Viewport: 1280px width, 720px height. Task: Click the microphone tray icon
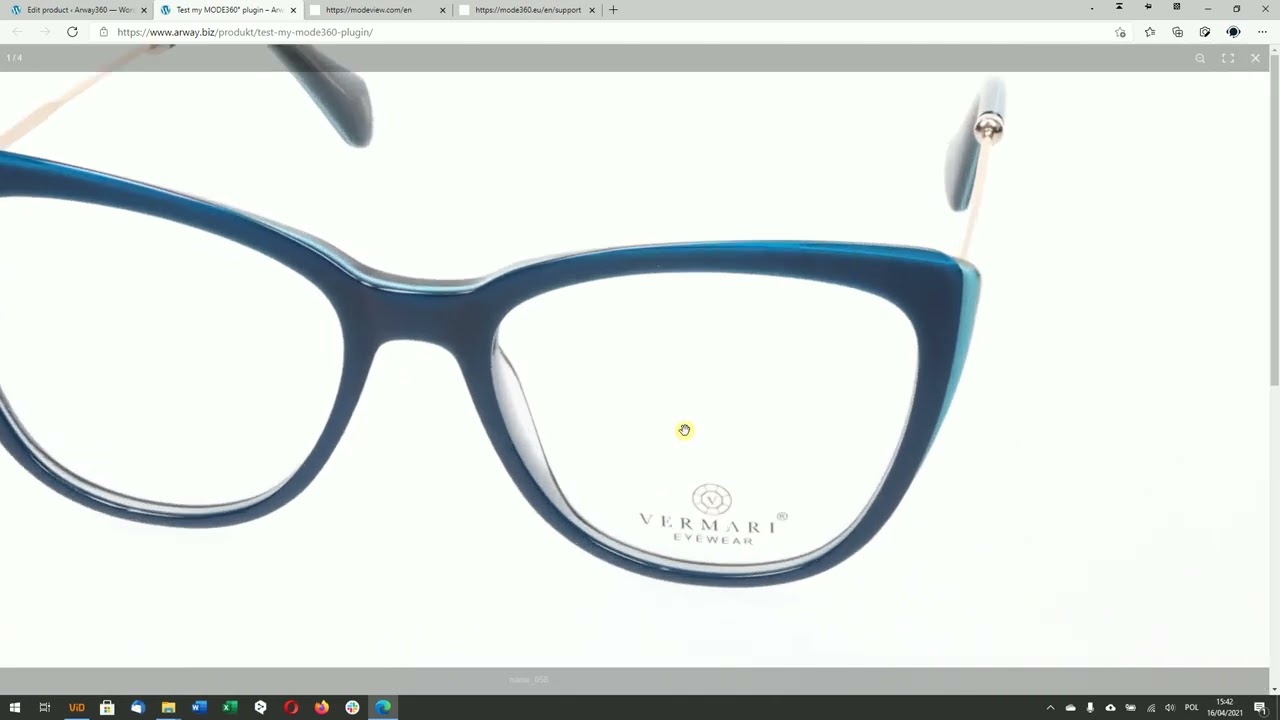click(1090, 708)
